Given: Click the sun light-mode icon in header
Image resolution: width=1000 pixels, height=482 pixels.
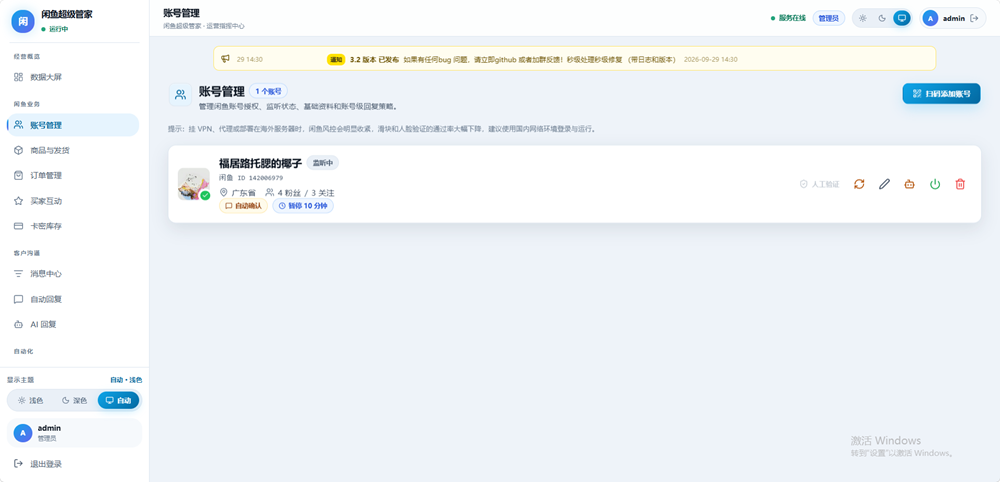Looking at the screenshot, I should click(x=862, y=18).
